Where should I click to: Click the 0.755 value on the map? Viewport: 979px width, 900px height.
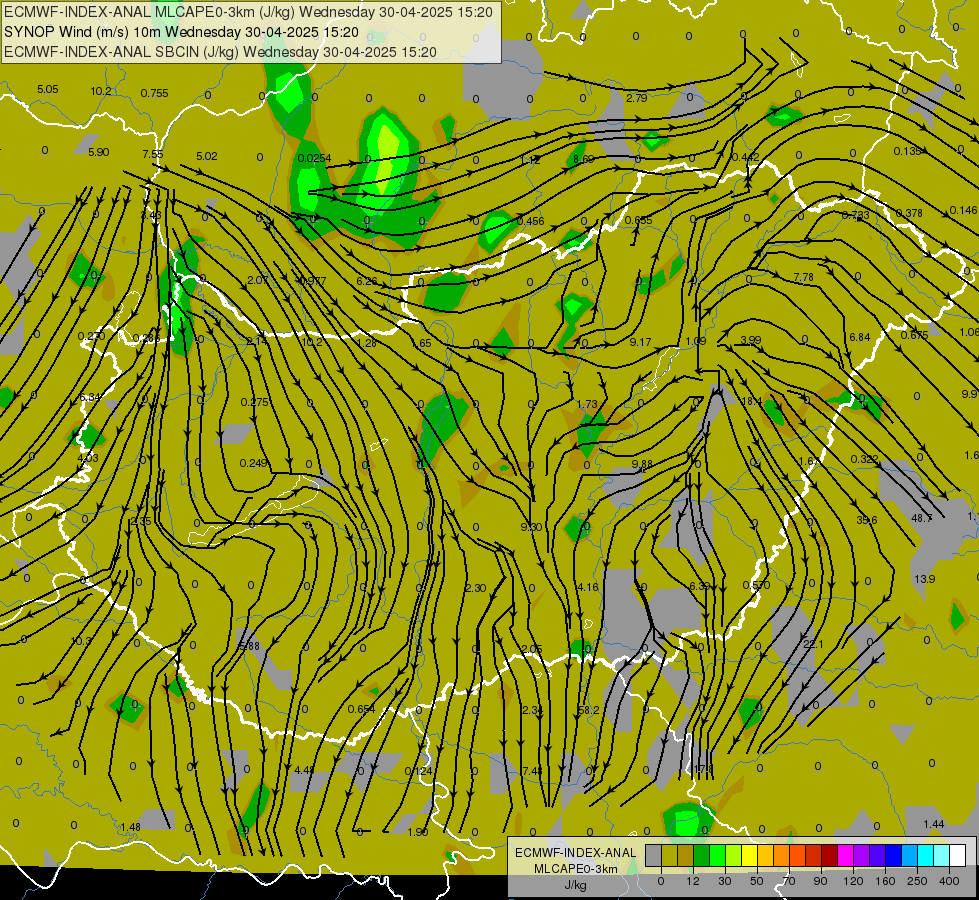click(x=154, y=93)
